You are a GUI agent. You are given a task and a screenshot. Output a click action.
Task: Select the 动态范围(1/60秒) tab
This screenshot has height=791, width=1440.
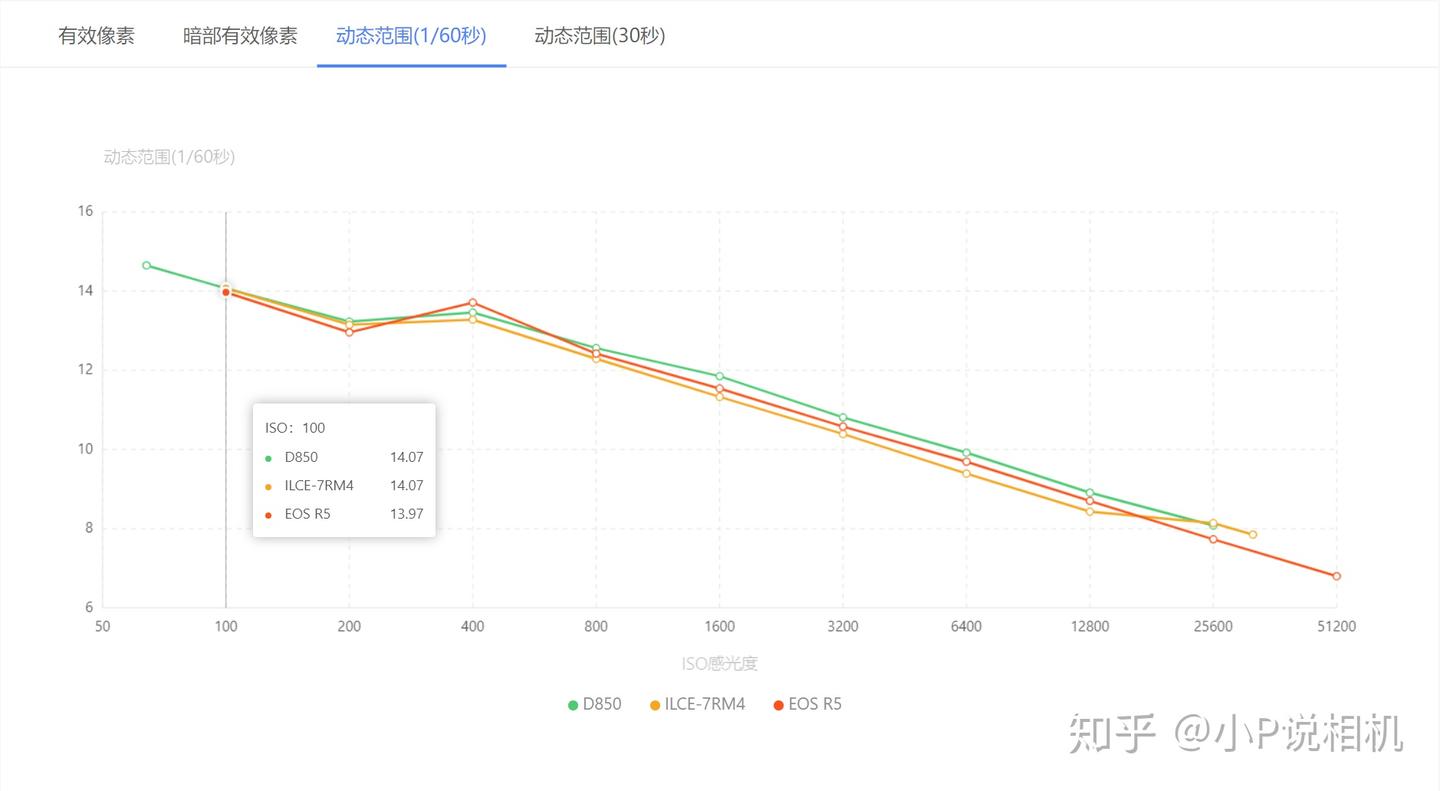[411, 36]
